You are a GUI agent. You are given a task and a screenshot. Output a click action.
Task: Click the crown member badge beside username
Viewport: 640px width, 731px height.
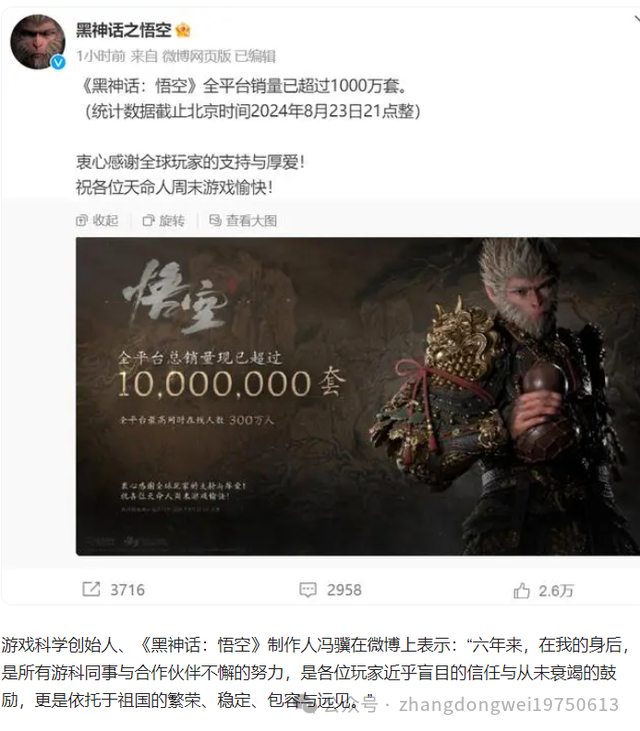(183, 30)
